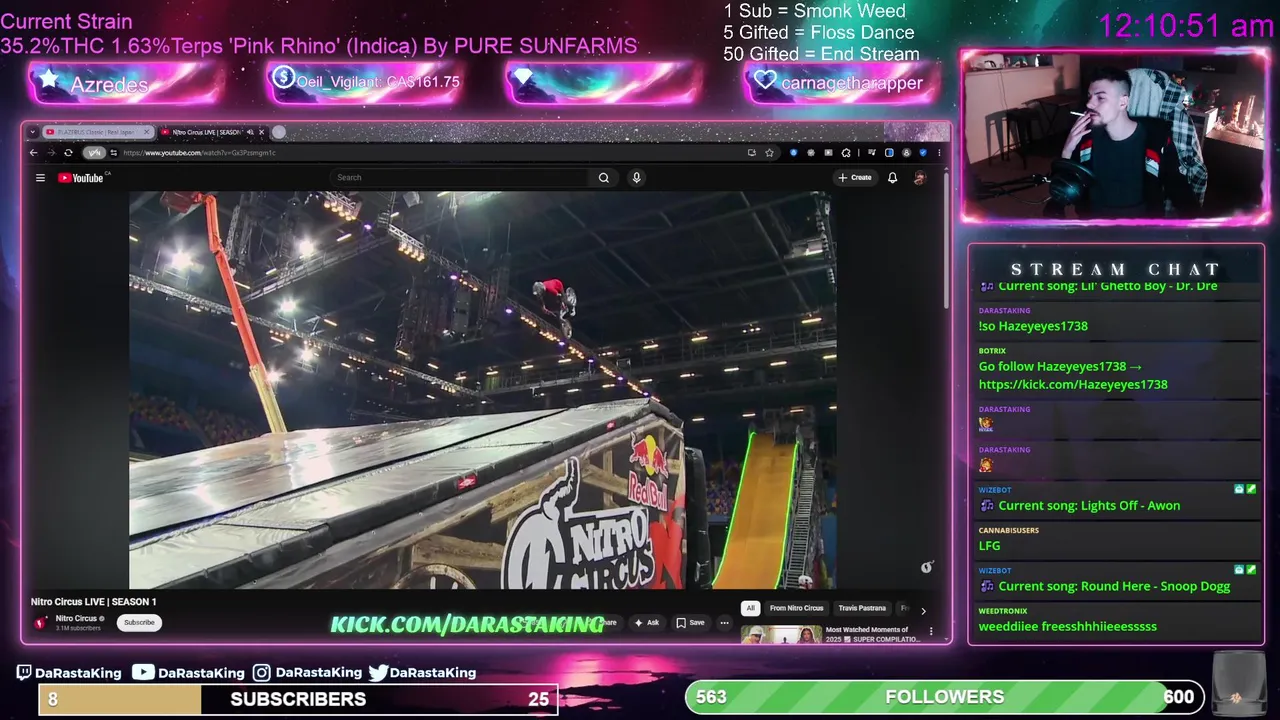The height and width of the screenshot is (720, 1280).
Task: Click the YouTube logo
Action: [x=81, y=178]
